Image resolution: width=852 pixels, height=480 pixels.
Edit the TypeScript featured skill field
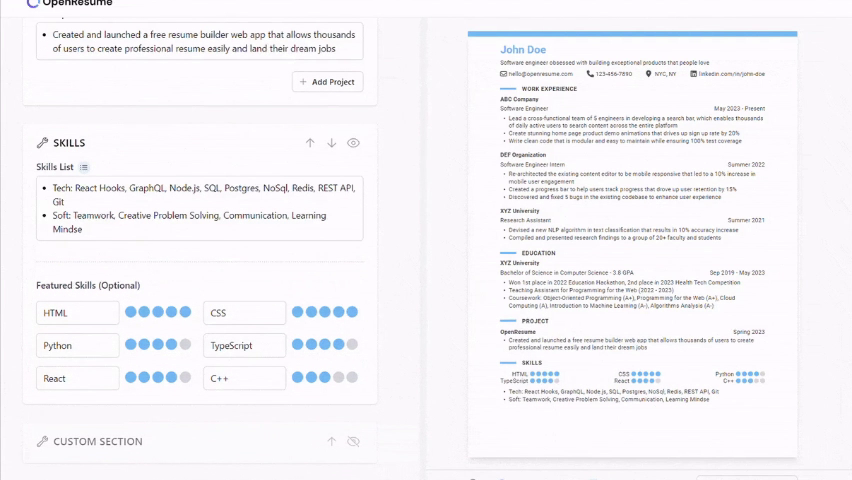pyautogui.click(x=245, y=346)
